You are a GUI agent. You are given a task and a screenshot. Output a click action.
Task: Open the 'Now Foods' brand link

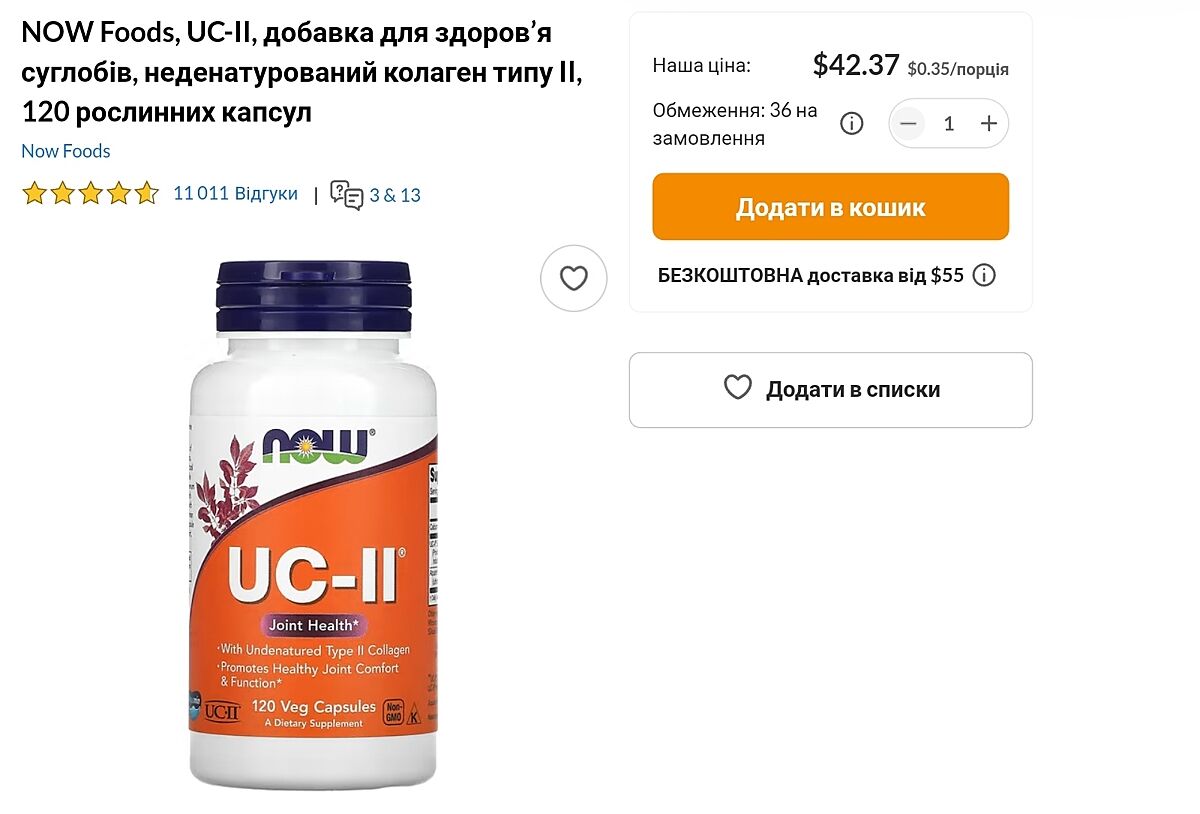pyautogui.click(x=66, y=151)
